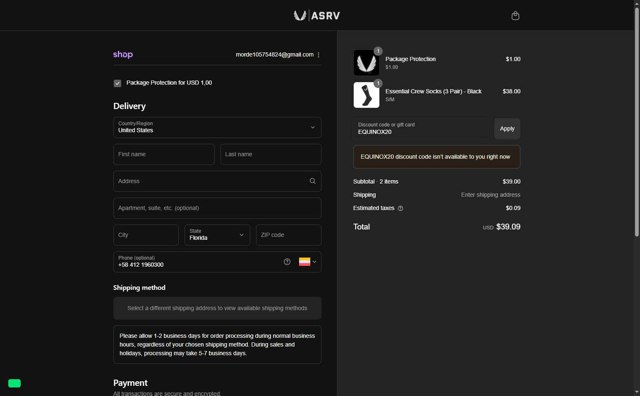
Task: Uncheck Package Protection for USD 1,00
Action: click(x=118, y=83)
